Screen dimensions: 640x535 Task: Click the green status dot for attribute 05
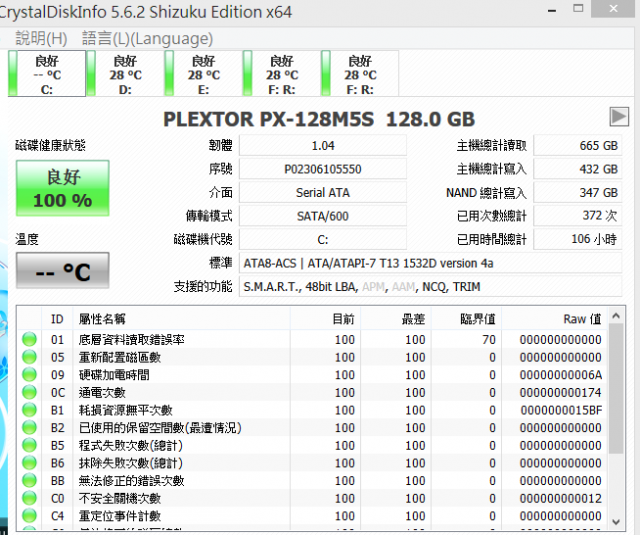point(29,357)
